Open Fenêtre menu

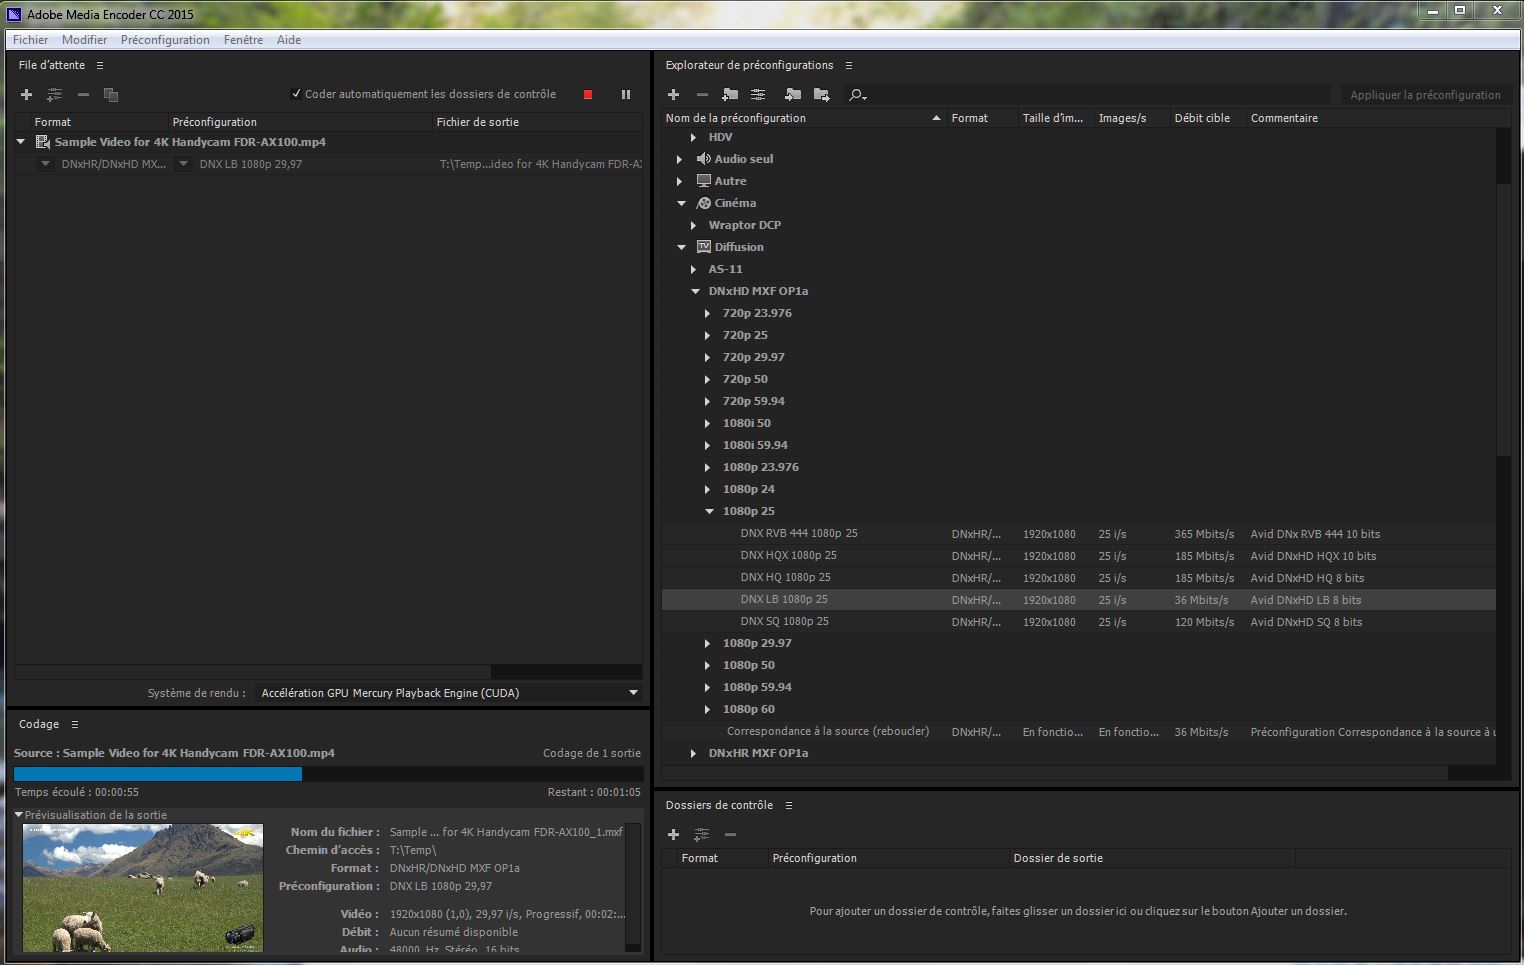243,40
